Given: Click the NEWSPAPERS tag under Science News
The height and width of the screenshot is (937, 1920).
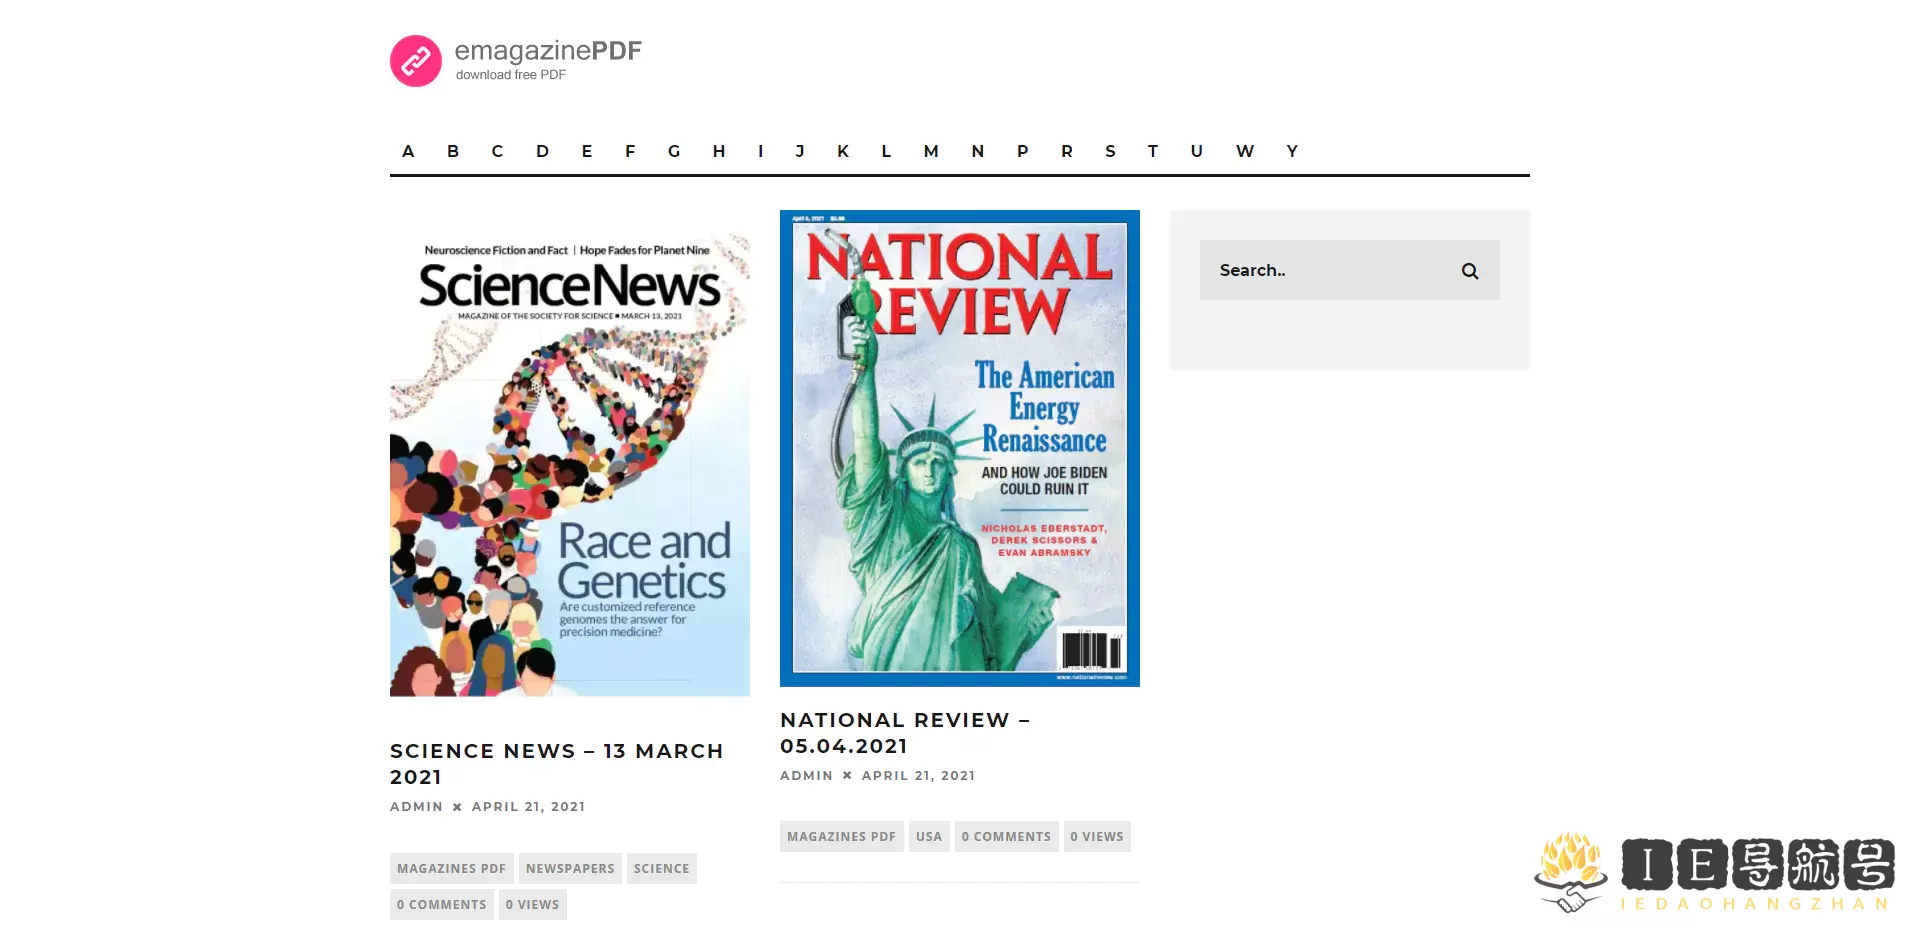Looking at the screenshot, I should 570,868.
